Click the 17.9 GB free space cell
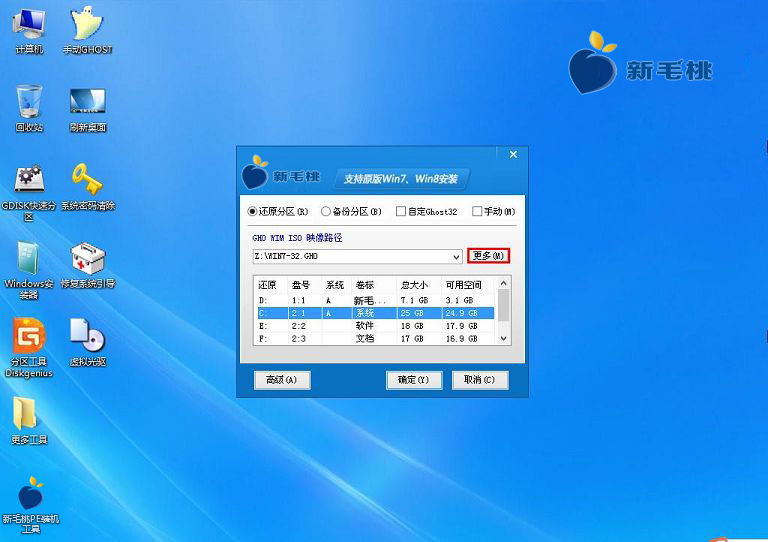The width and height of the screenshot is (768, 542). tap(461, 326)
